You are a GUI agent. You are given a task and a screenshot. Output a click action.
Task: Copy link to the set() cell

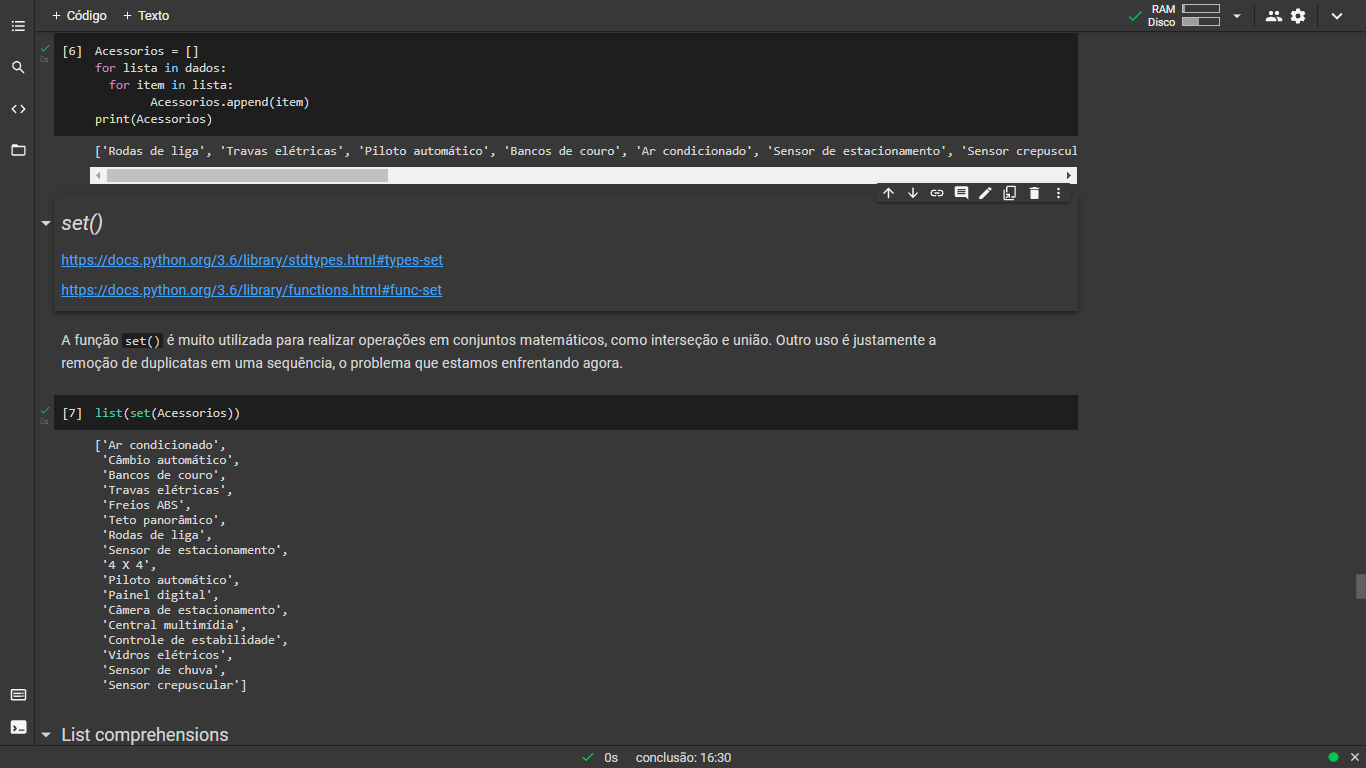937,193
